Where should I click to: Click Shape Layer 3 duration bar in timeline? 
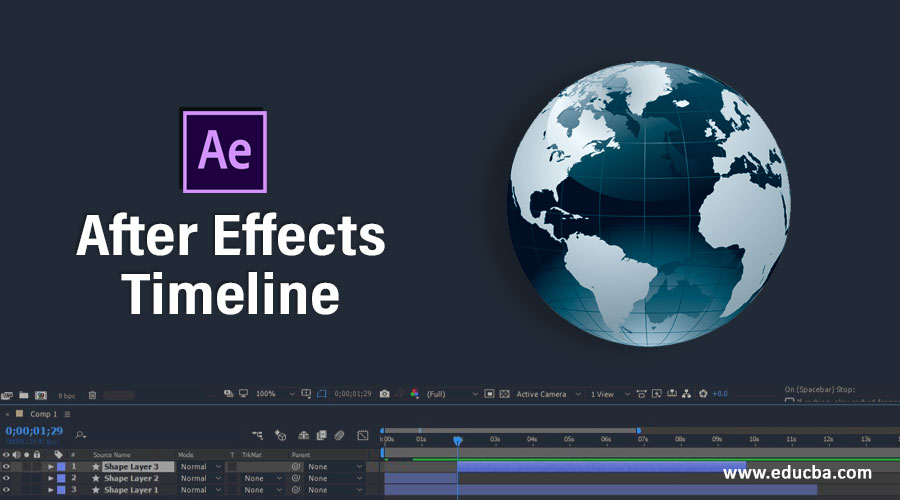[602, 467]
